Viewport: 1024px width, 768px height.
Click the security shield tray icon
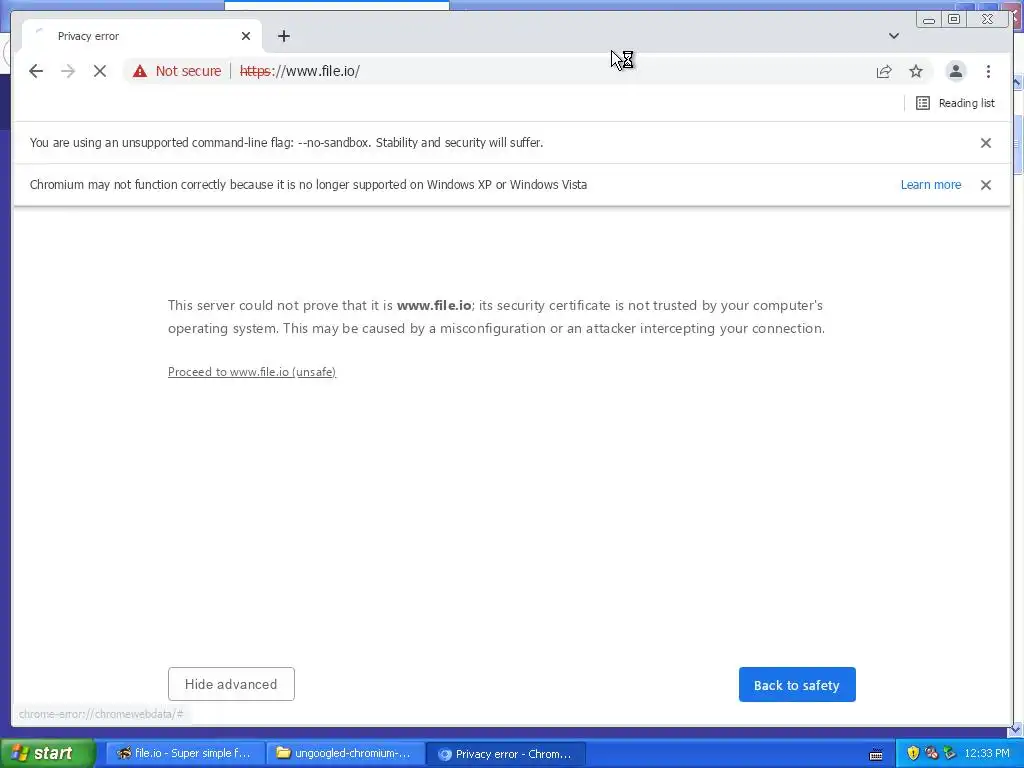pyautogui.click(x=913, y=754)
